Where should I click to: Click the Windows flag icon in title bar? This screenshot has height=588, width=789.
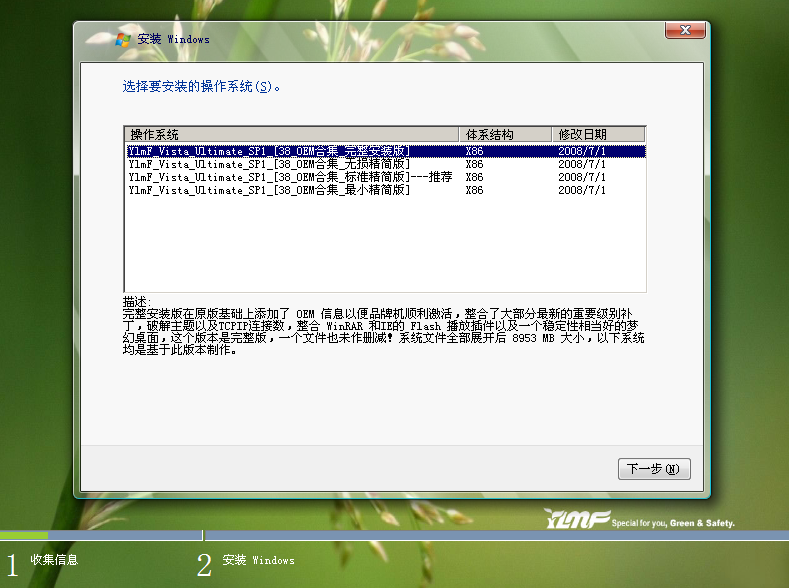(x=123, y=39)
